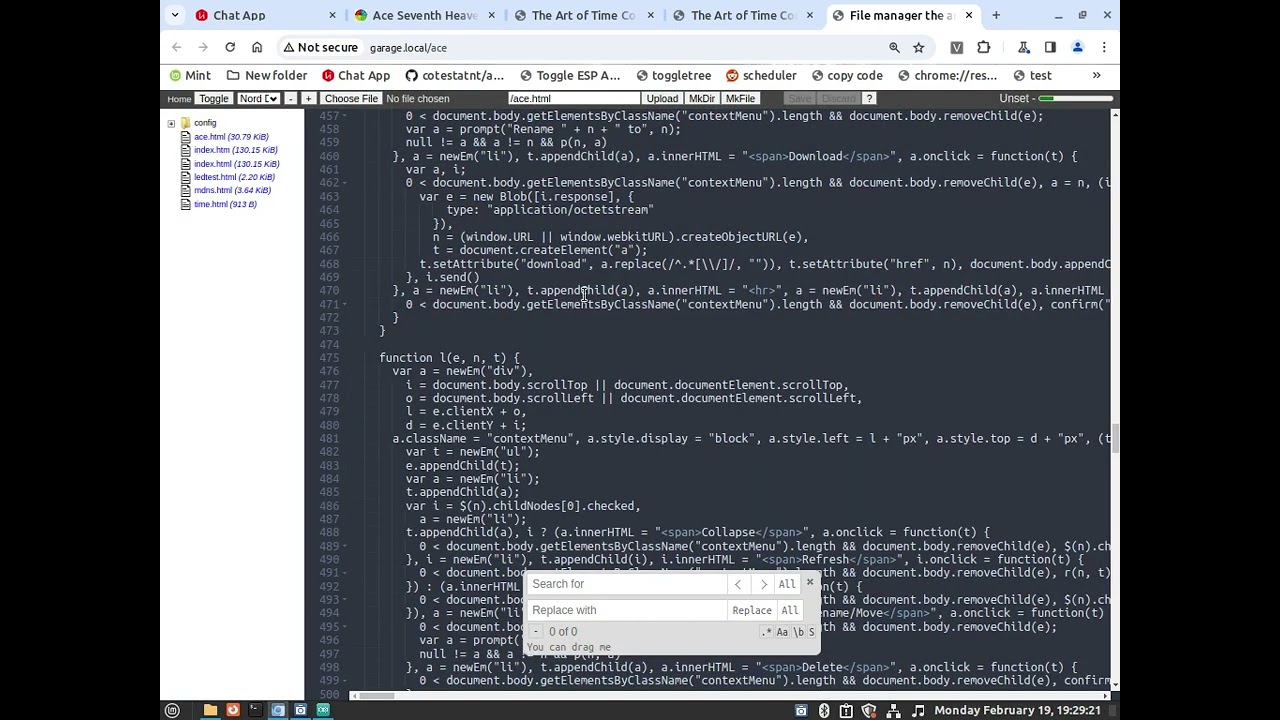1280x720 pixels.
Task: Toggle case sensitive search option (Aa)
Action: click(782, 632)
